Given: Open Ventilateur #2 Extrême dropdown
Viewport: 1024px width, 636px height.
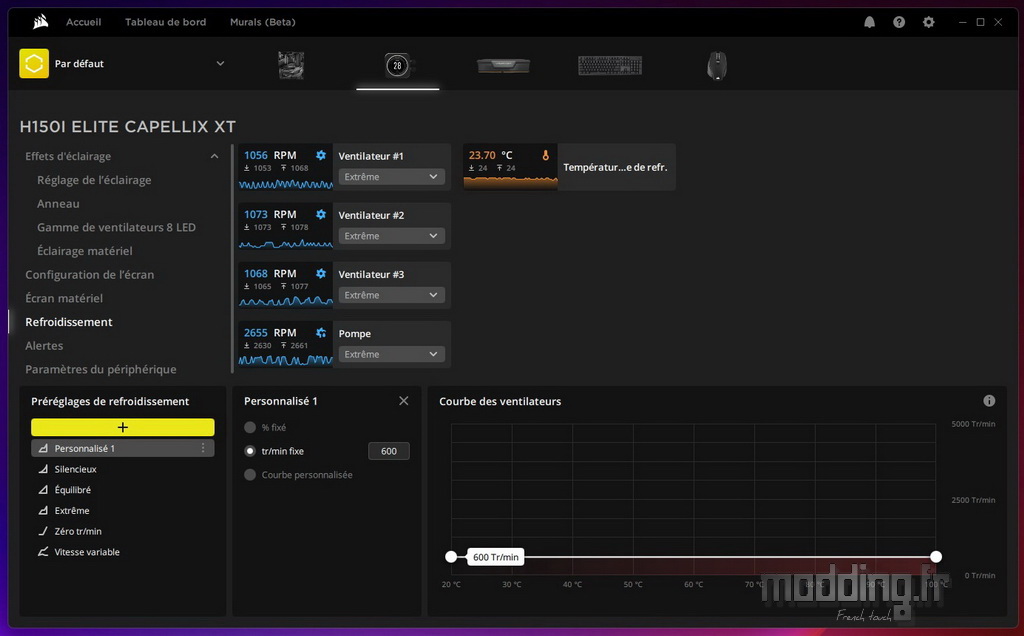Looking at the screenshot, I should (x=391, y=236).
